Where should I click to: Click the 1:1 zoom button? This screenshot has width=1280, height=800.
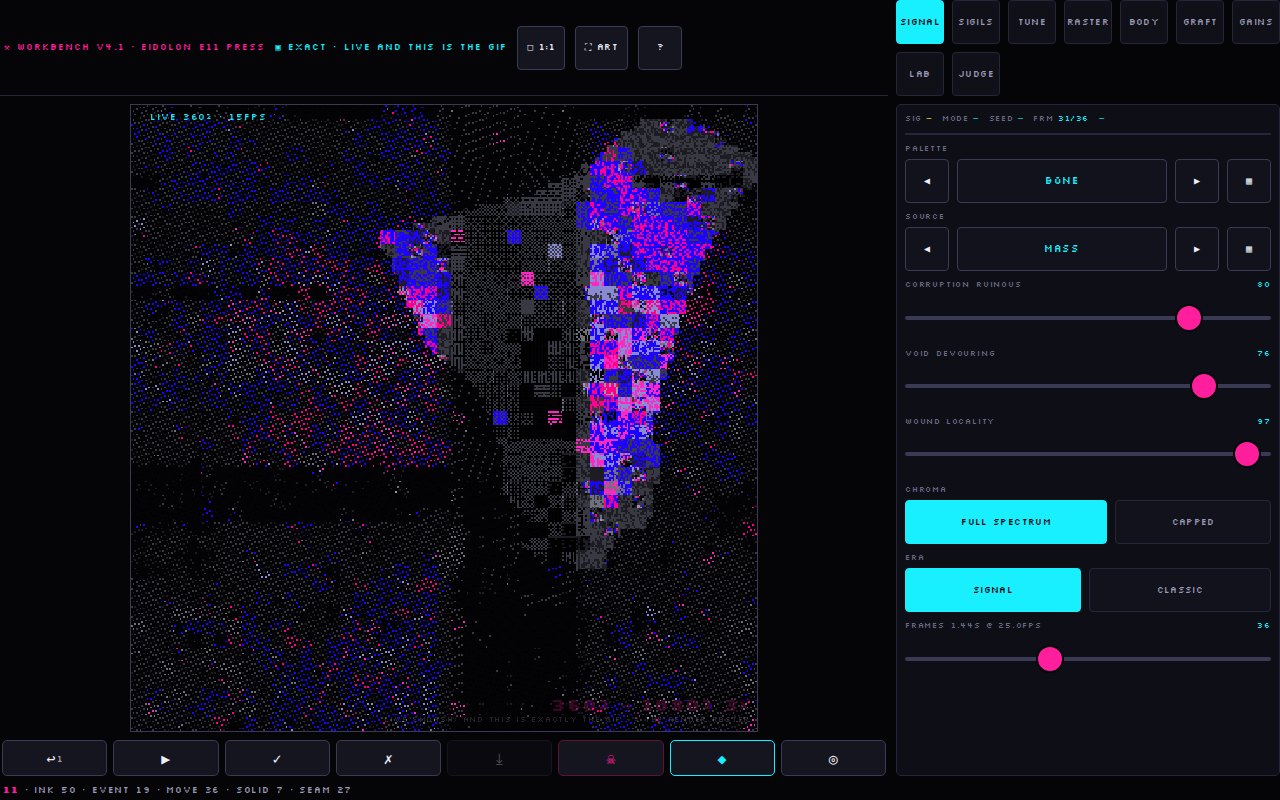(541, 48)
